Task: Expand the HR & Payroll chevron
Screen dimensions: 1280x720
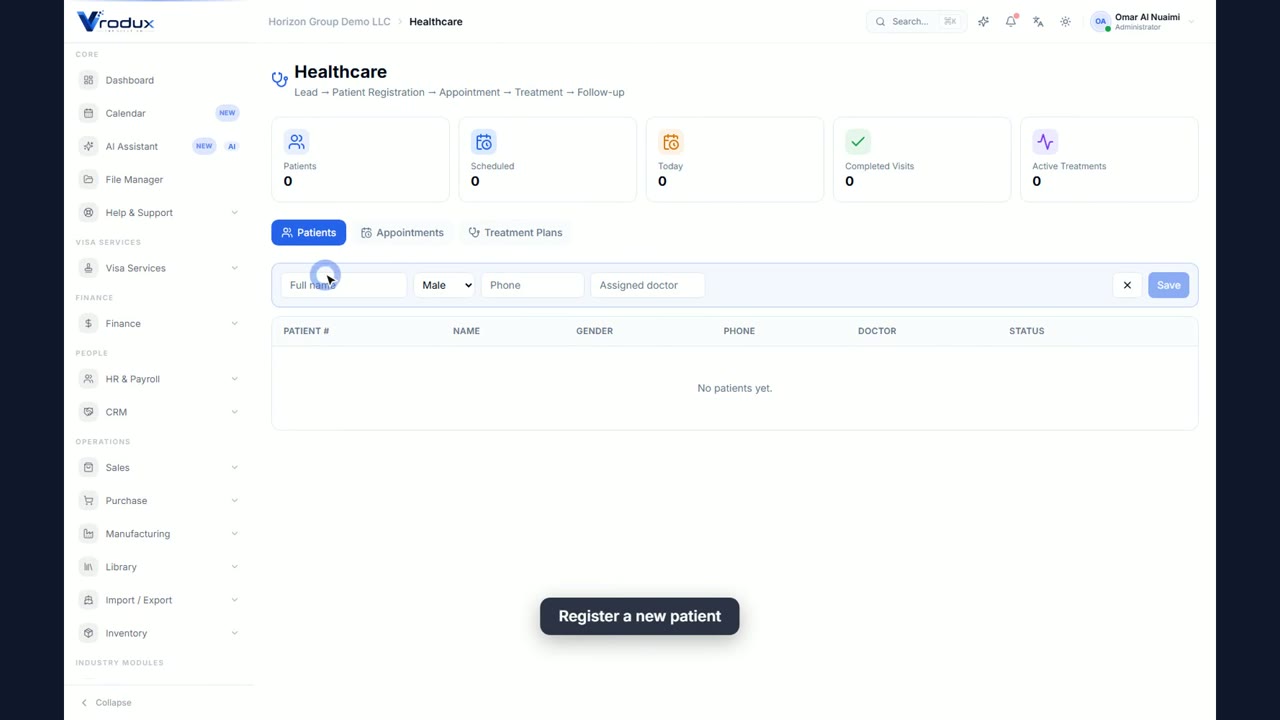Action: point(234,379)
